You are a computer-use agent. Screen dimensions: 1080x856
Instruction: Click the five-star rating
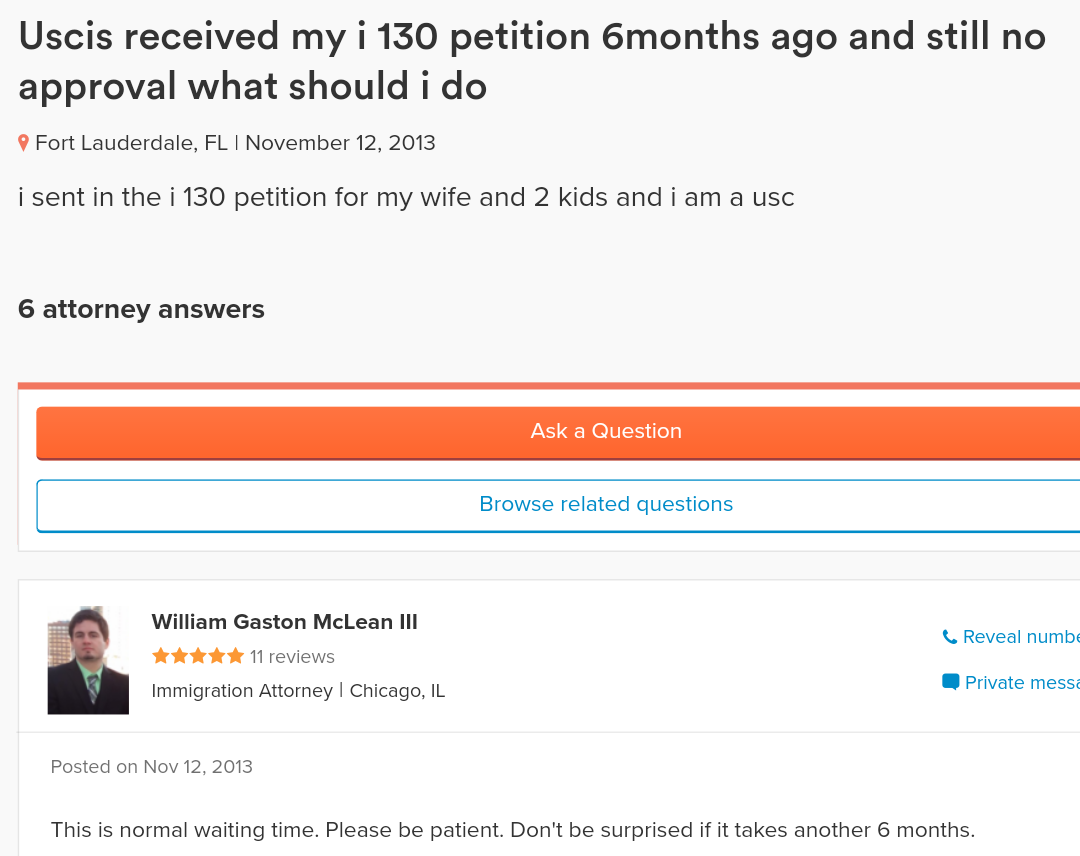(x=198, y=656)
